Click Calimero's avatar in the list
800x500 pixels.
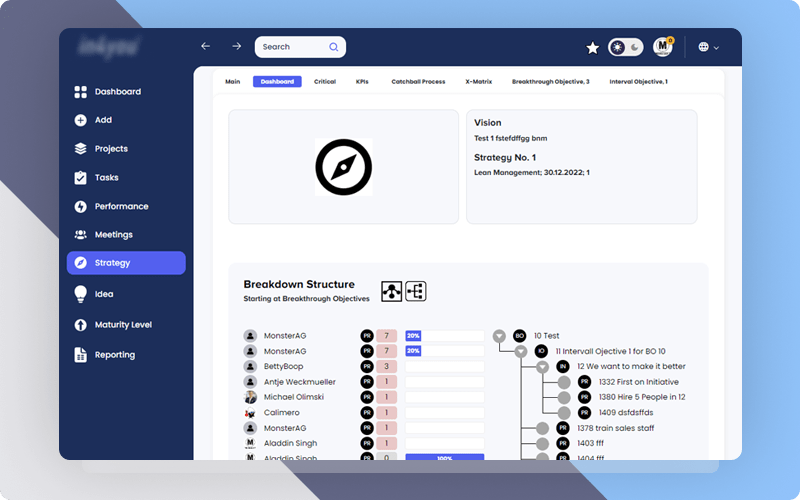click(250, 413)
